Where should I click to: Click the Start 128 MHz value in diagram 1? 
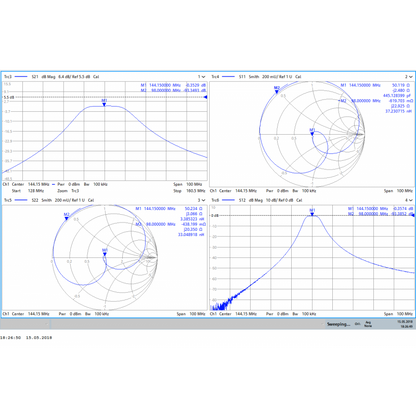(28, 191)
